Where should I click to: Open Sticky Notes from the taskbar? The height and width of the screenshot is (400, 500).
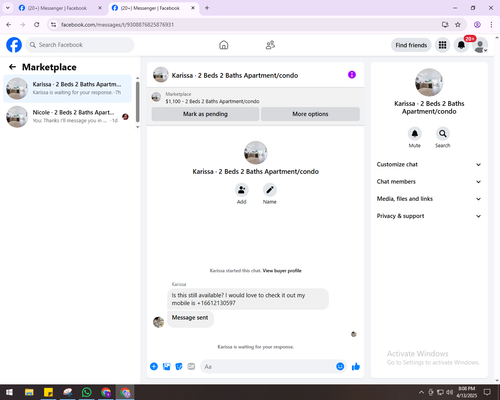click(48, 392)
